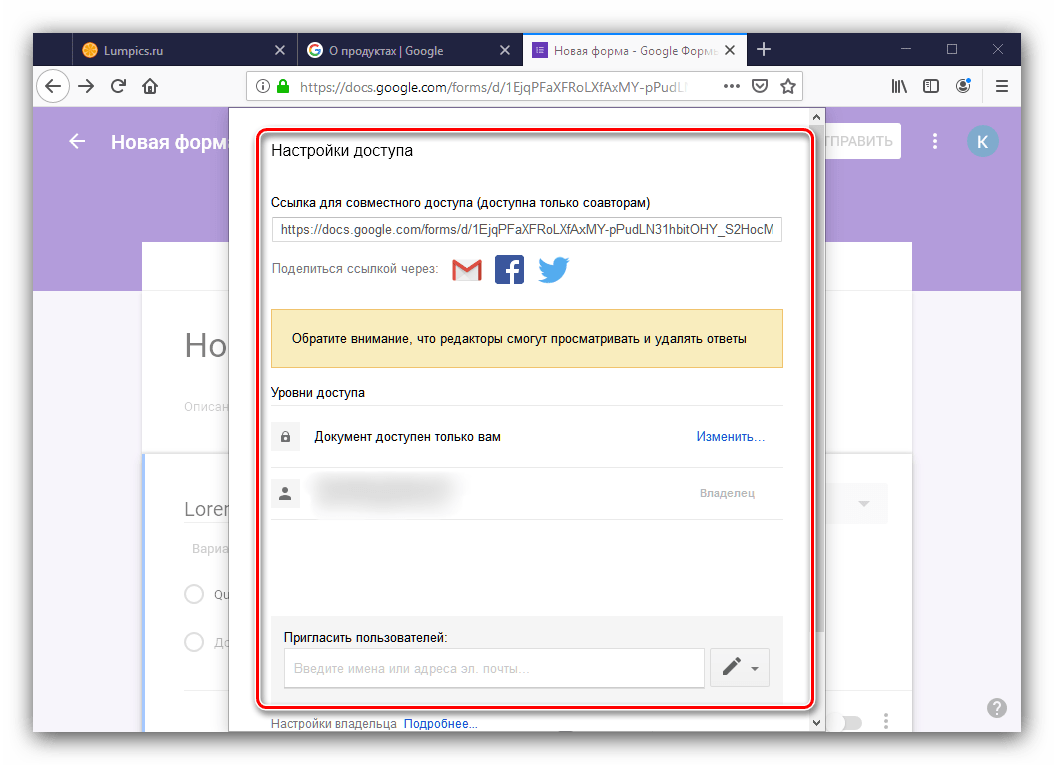
Task: Share link via Twitter icon
Action: click(553, 270)
